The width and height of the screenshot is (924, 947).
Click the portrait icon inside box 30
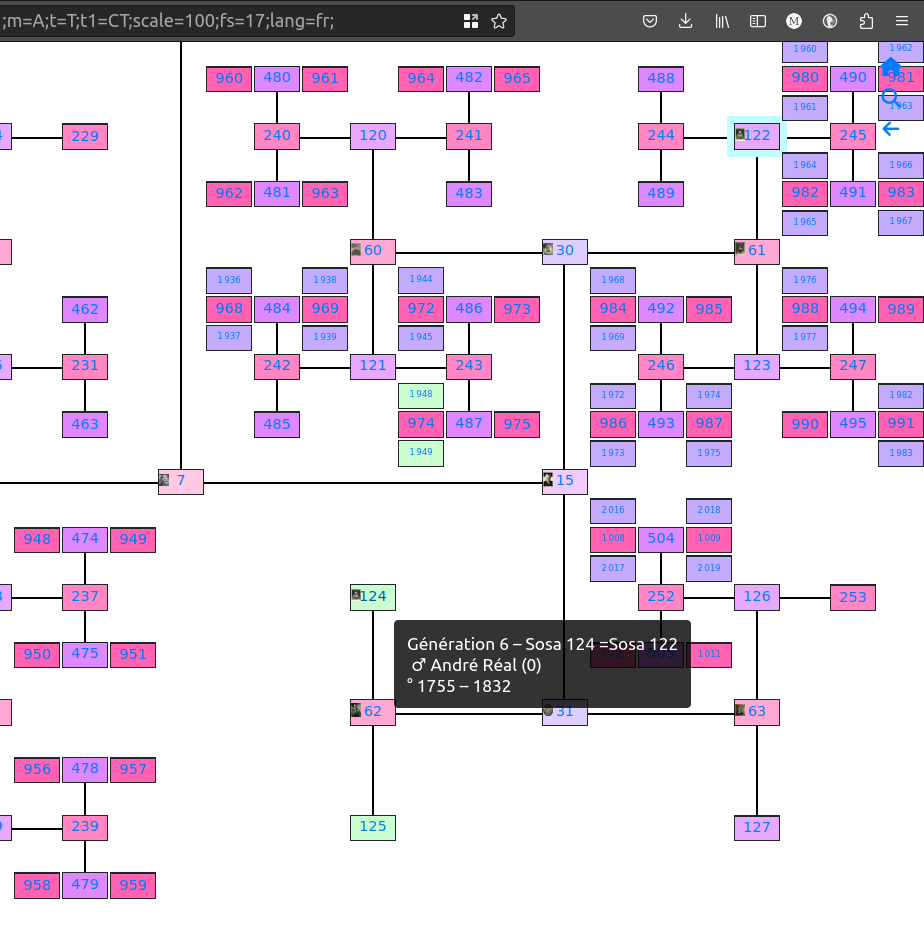pyautogui.click(x=548, y=250)
